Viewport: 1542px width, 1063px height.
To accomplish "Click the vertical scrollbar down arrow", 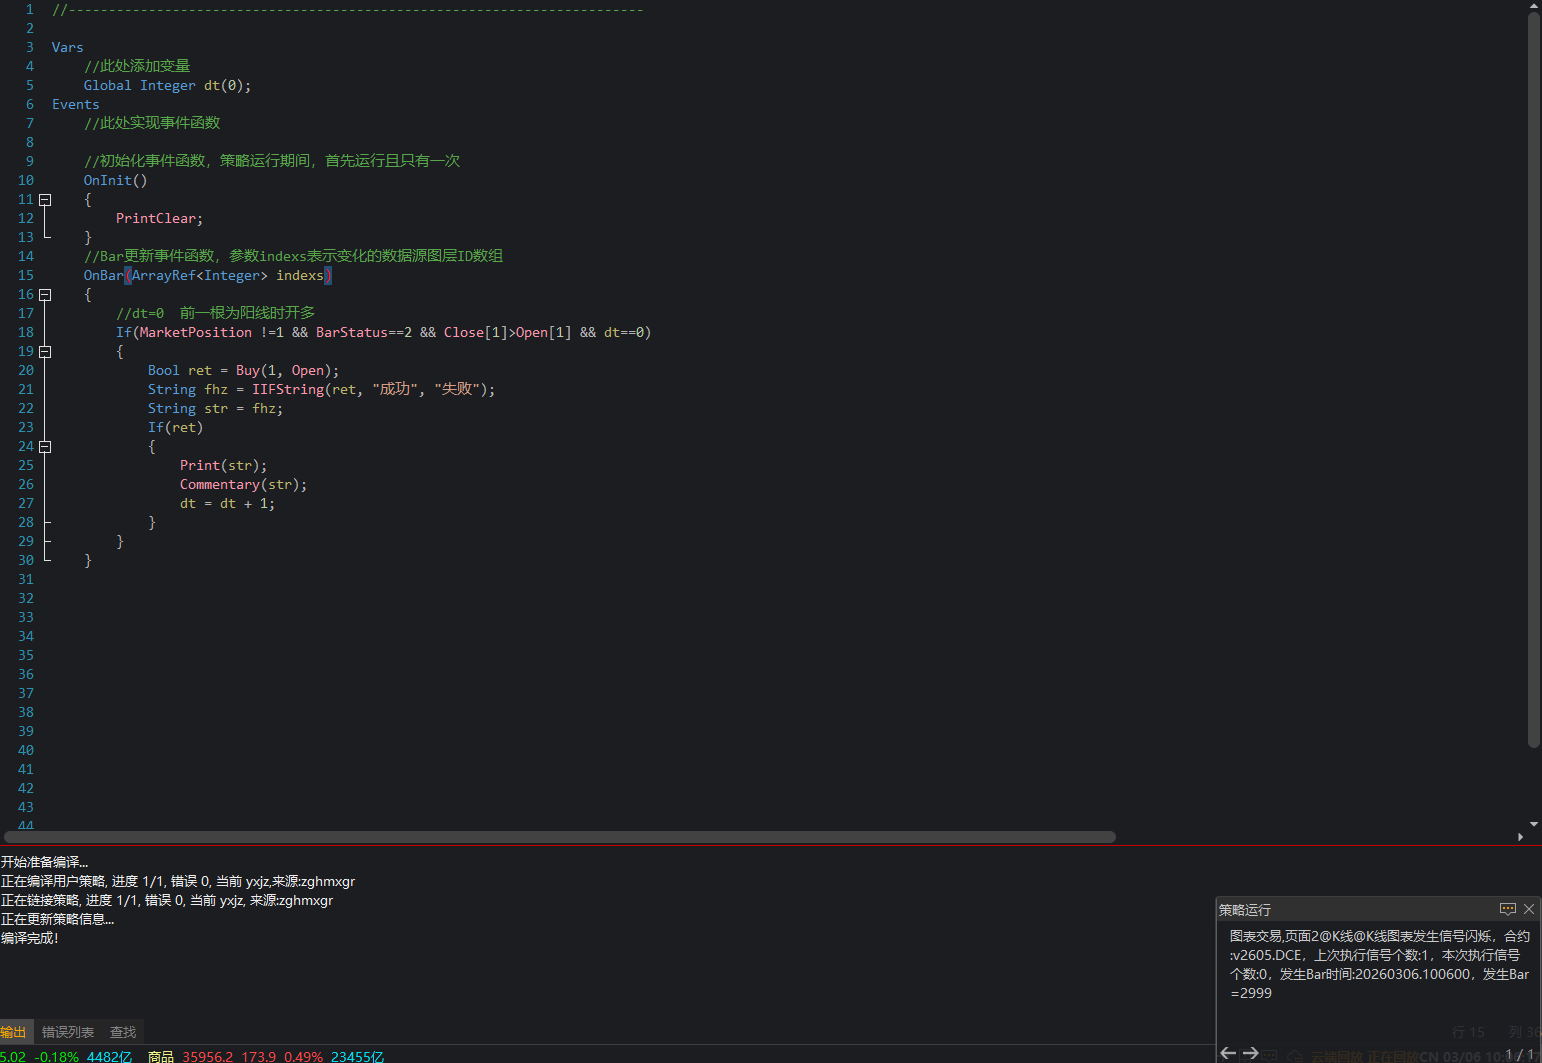I will 1534,825.
